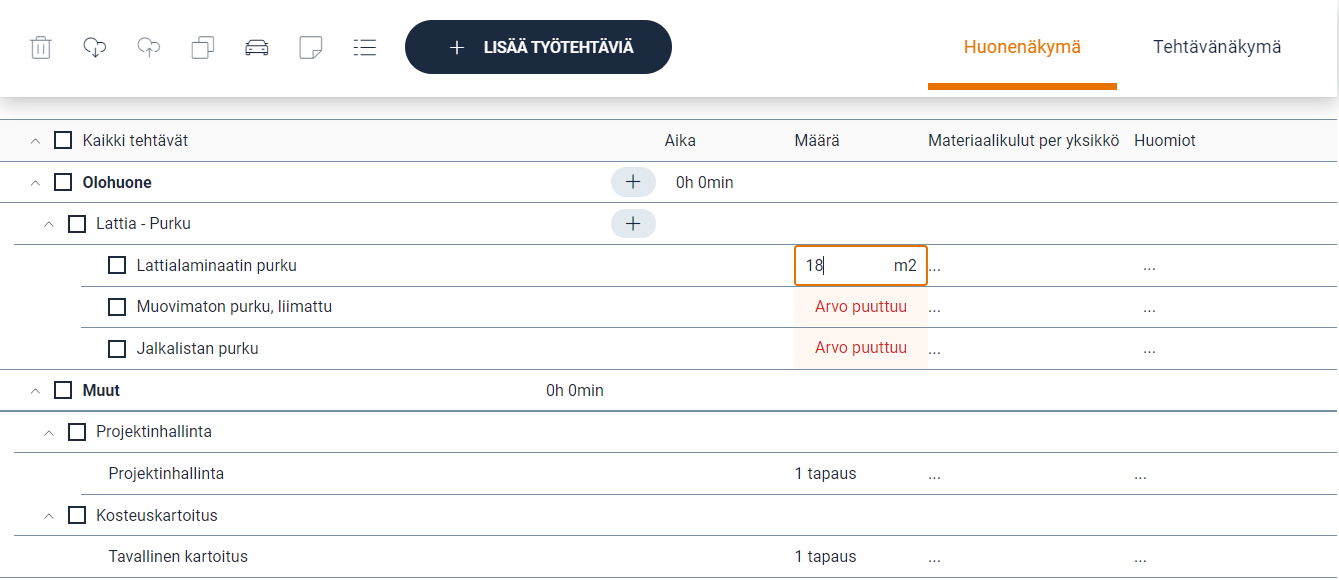Click Arvo puuttuu for Muovimaton purku

tap(860, 307)
